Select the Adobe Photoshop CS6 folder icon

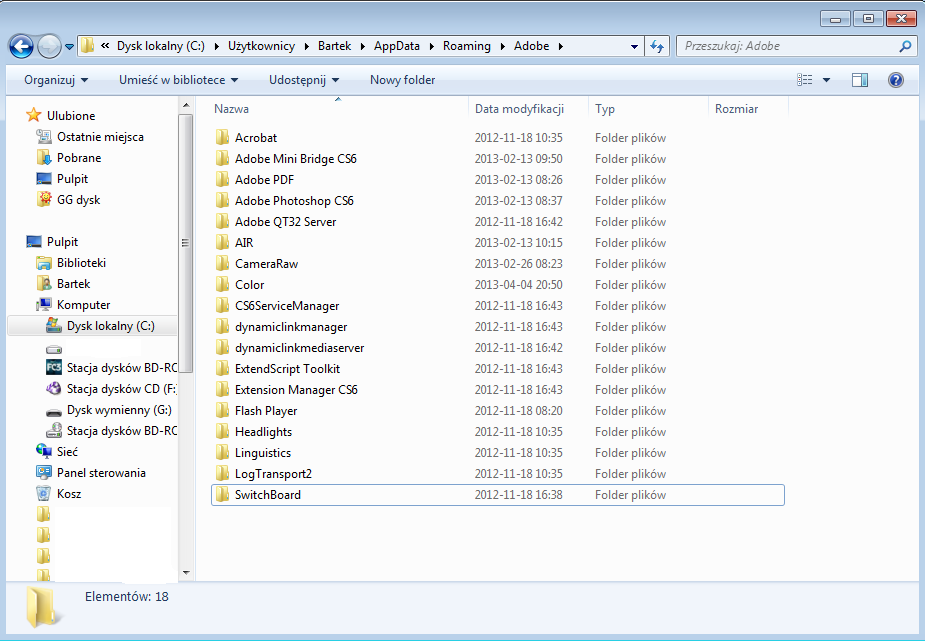[222, 200]
